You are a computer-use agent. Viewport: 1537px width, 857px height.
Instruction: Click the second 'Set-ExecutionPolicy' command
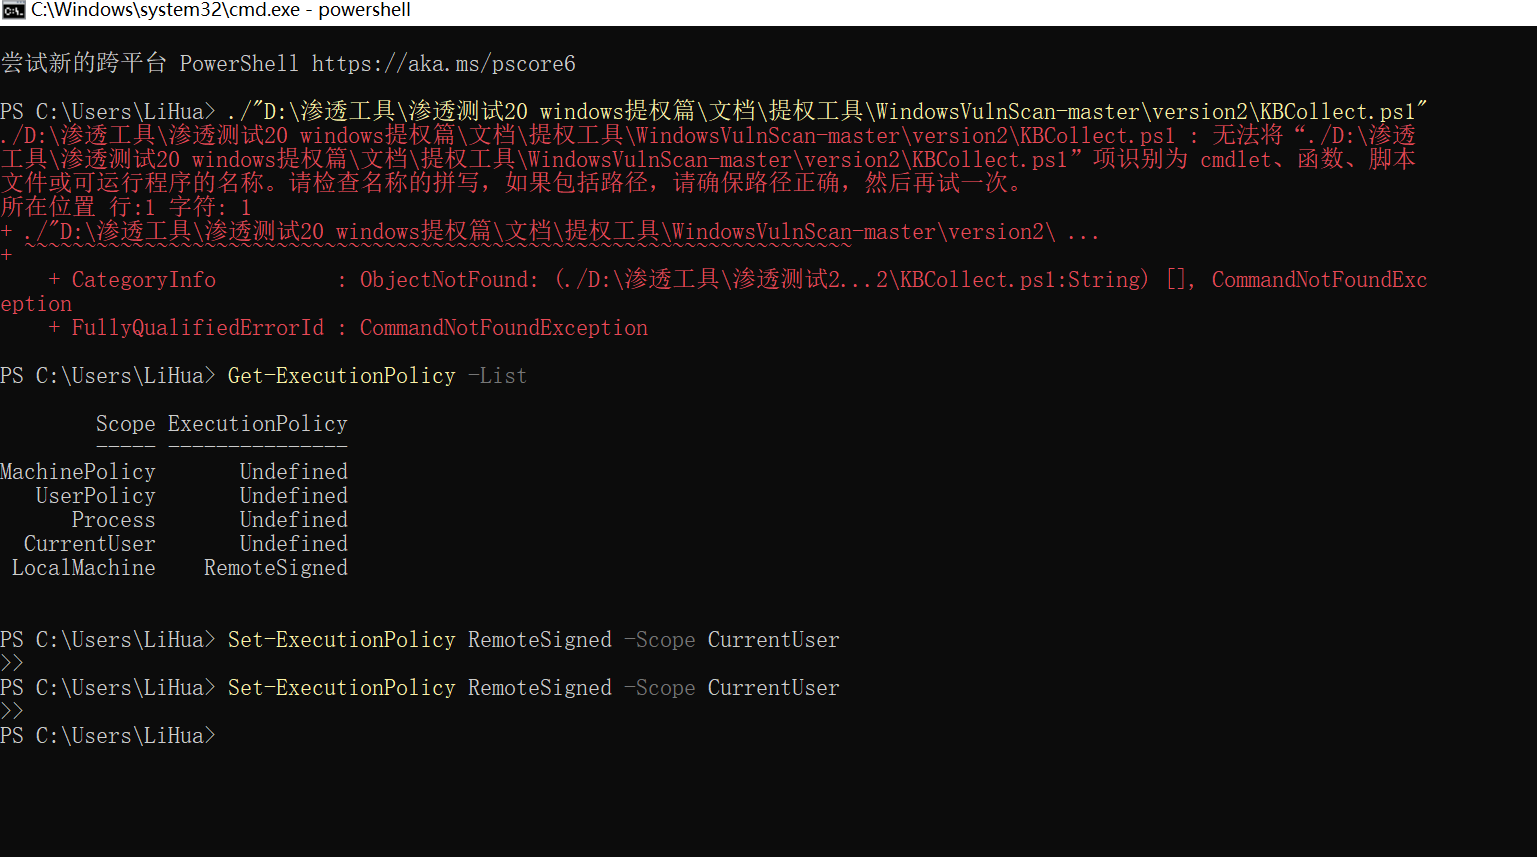click(x=342, y=688)
